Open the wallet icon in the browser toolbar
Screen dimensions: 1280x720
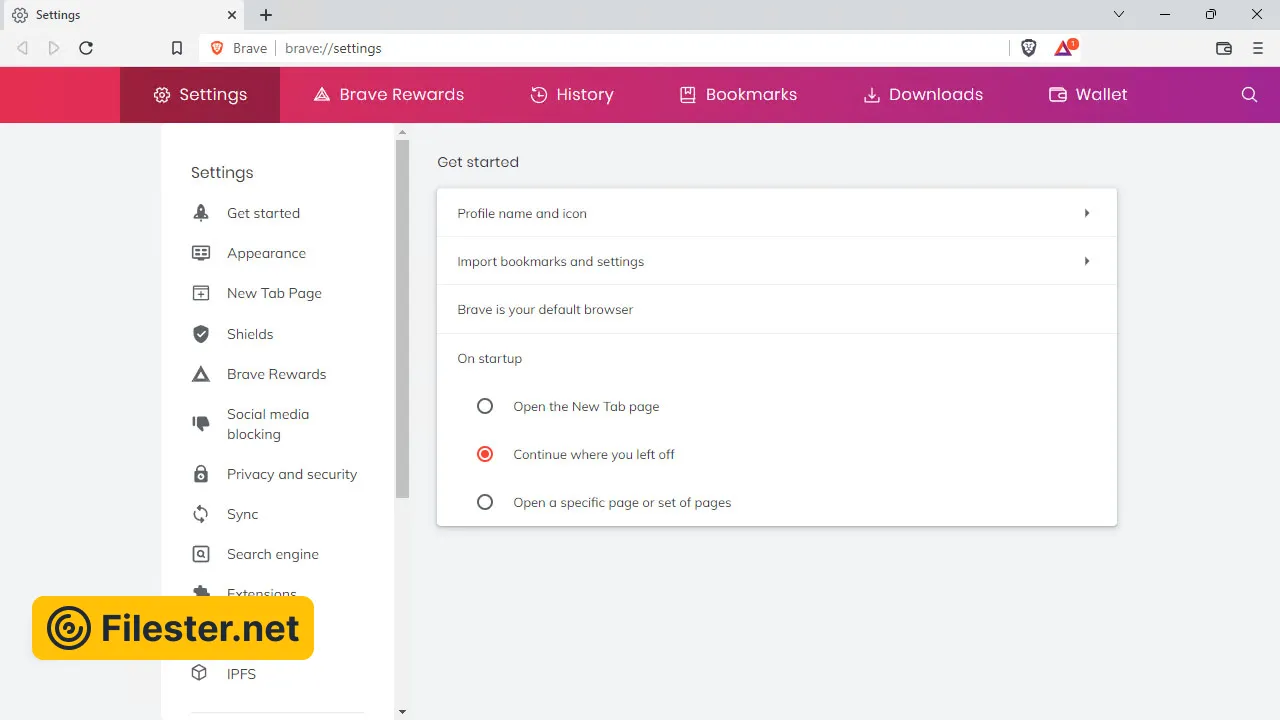pyautogui.click(x=1223, y=48)
